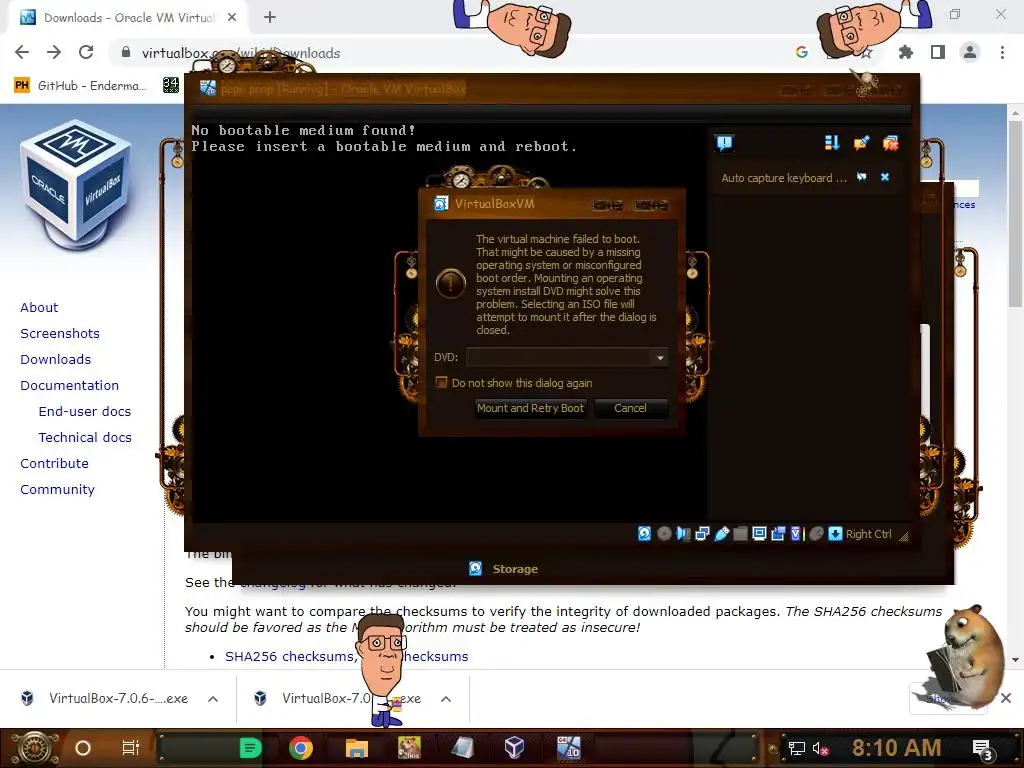Open the About link in the sidebar
Screen dimensions: 1024x768
pos(39,308)
